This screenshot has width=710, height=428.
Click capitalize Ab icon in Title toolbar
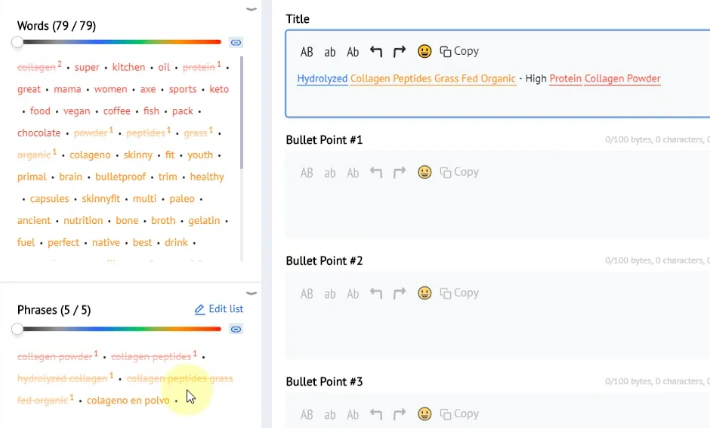(x=353, y=52)
